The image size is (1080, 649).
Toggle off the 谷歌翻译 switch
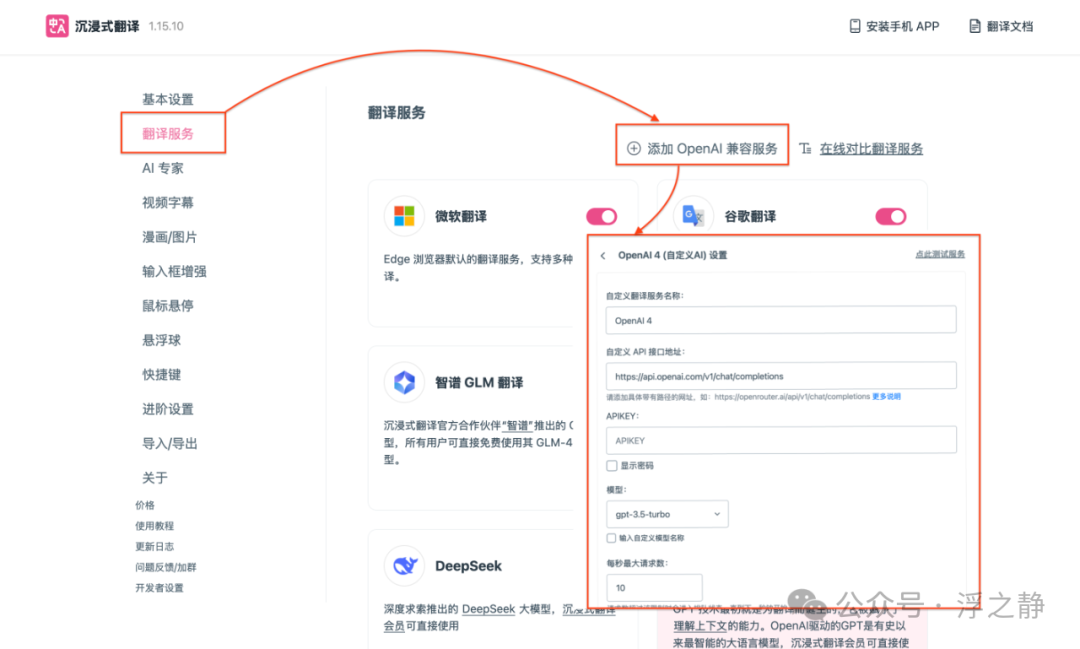tap(891, 216)
